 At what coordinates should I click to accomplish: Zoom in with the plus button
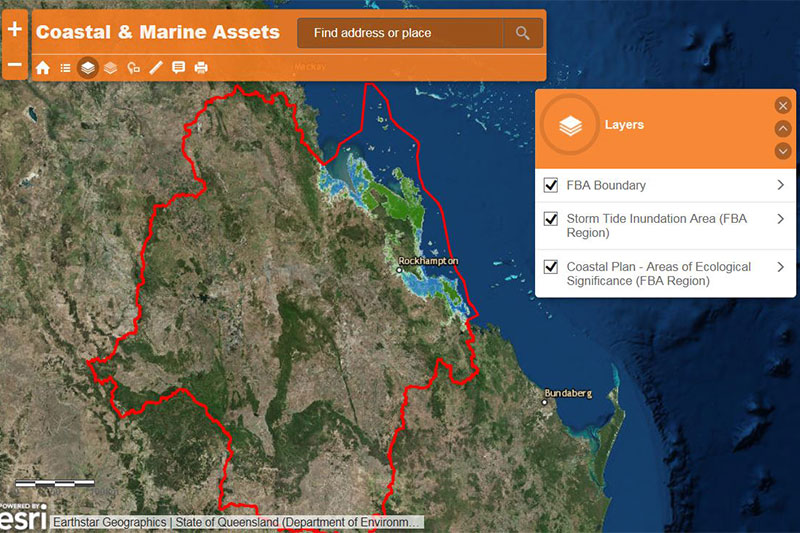click(14, 30)
